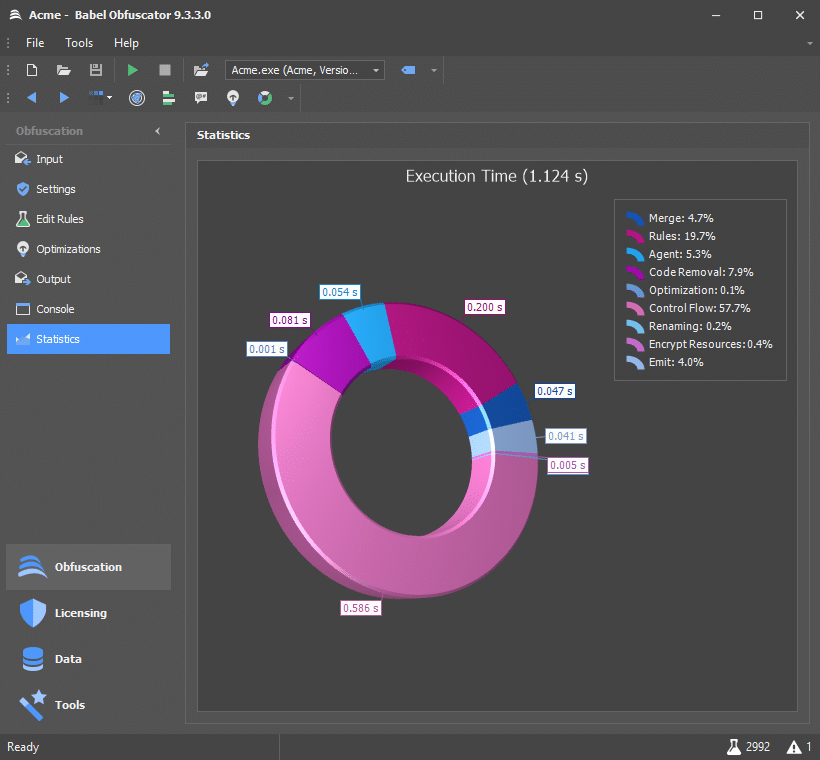Open the File menu
The width and height of the screenshot is (820, 760).
35,43
